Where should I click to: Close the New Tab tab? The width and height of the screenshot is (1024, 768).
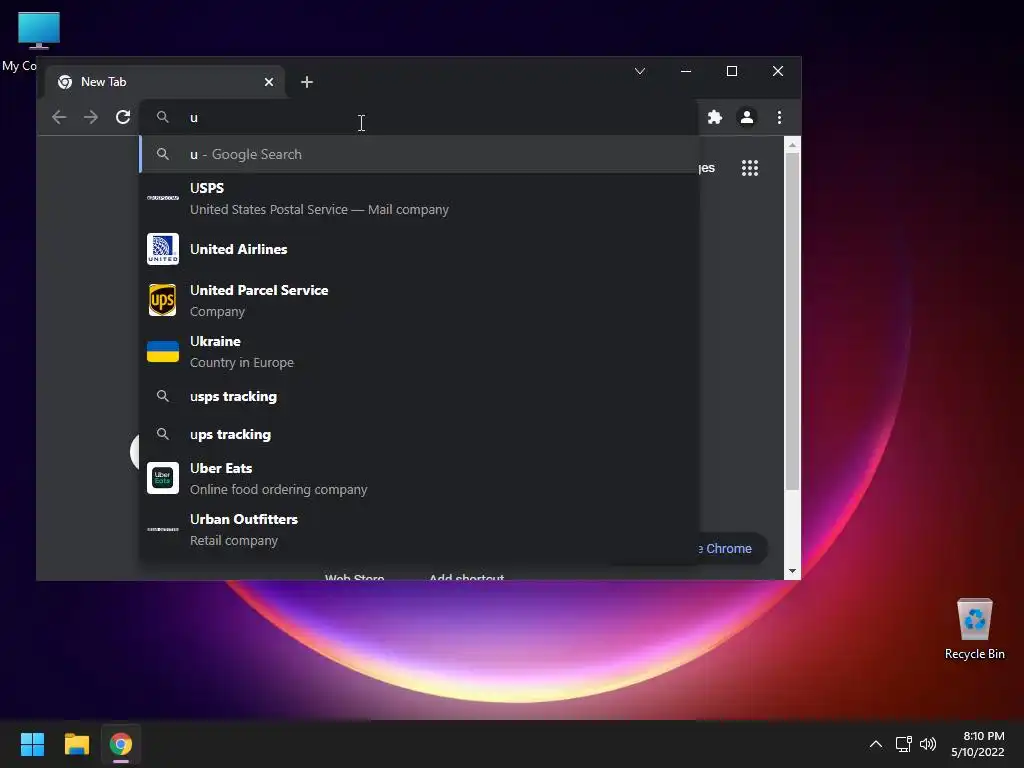[268, 82]
